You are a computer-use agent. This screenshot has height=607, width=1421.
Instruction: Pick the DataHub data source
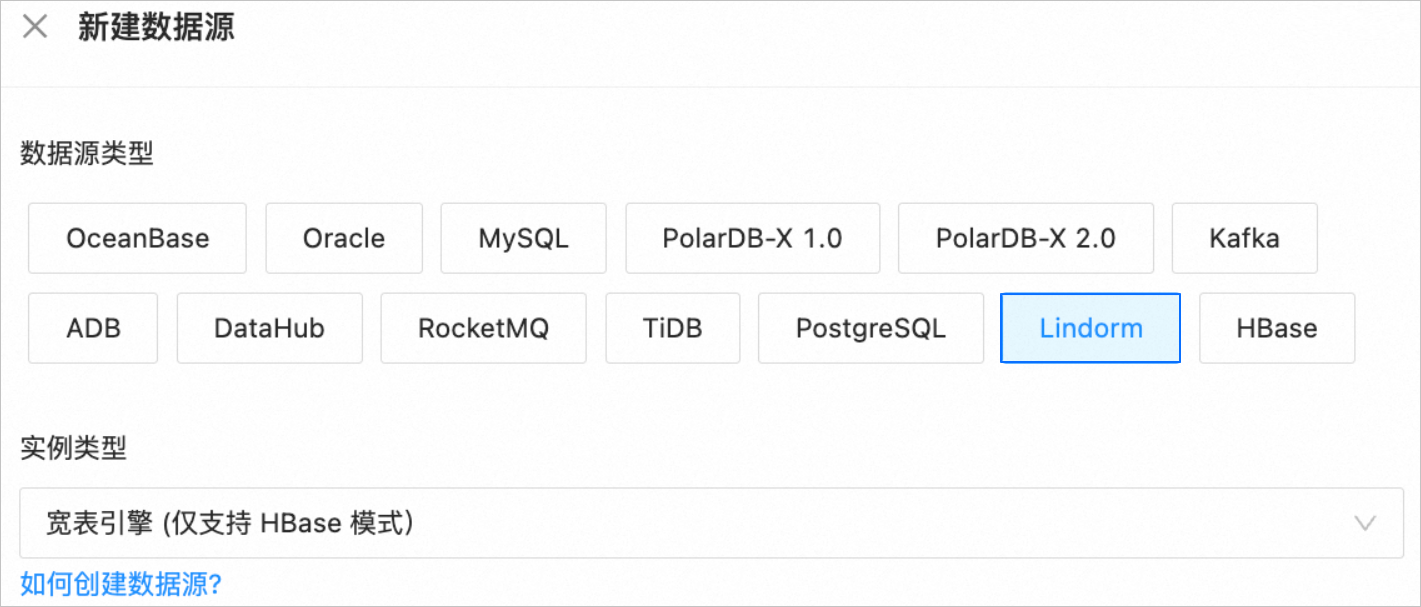click(269, 328)
